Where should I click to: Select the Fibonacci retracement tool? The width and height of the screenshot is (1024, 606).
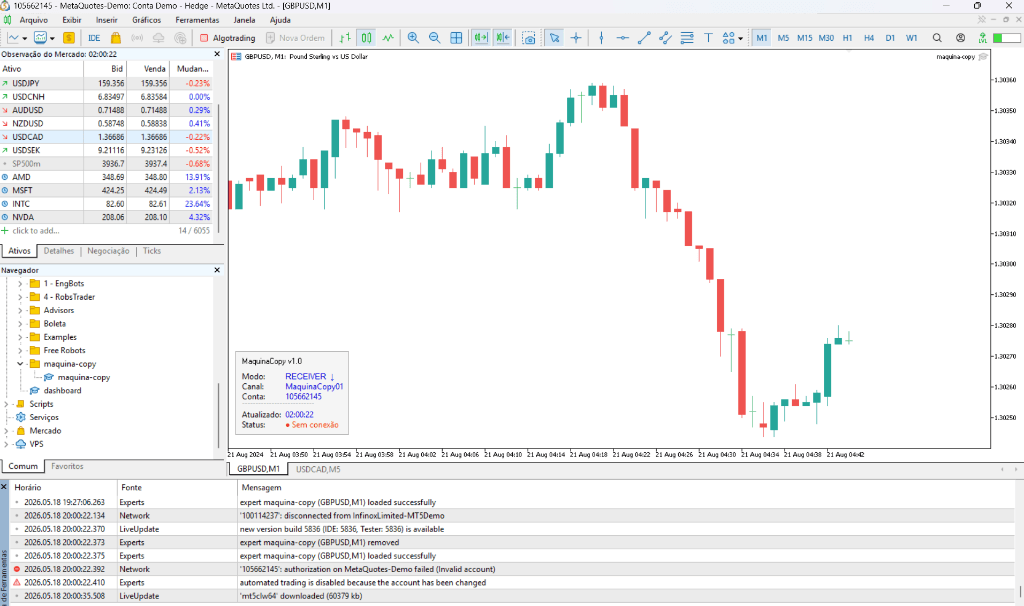coord(687,38)
